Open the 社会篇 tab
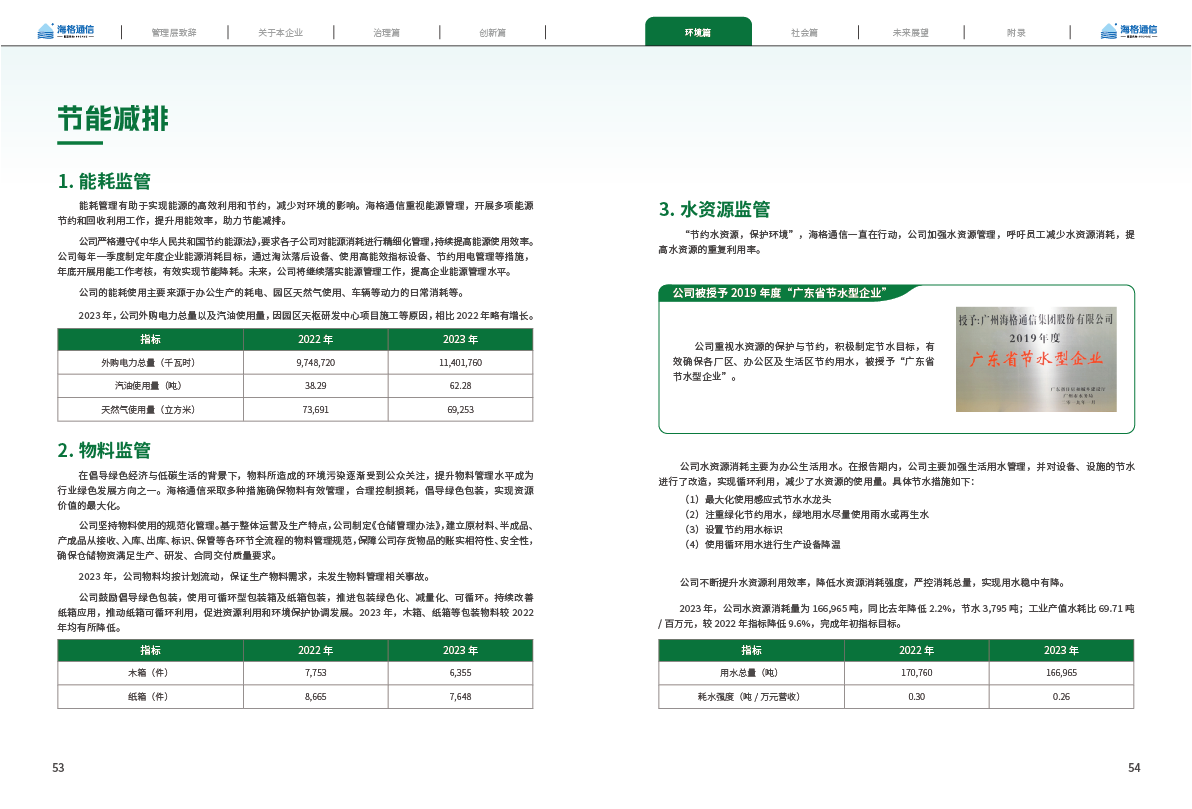The height and width of the screenshot is (809, 1192). [x=804, y=32]
